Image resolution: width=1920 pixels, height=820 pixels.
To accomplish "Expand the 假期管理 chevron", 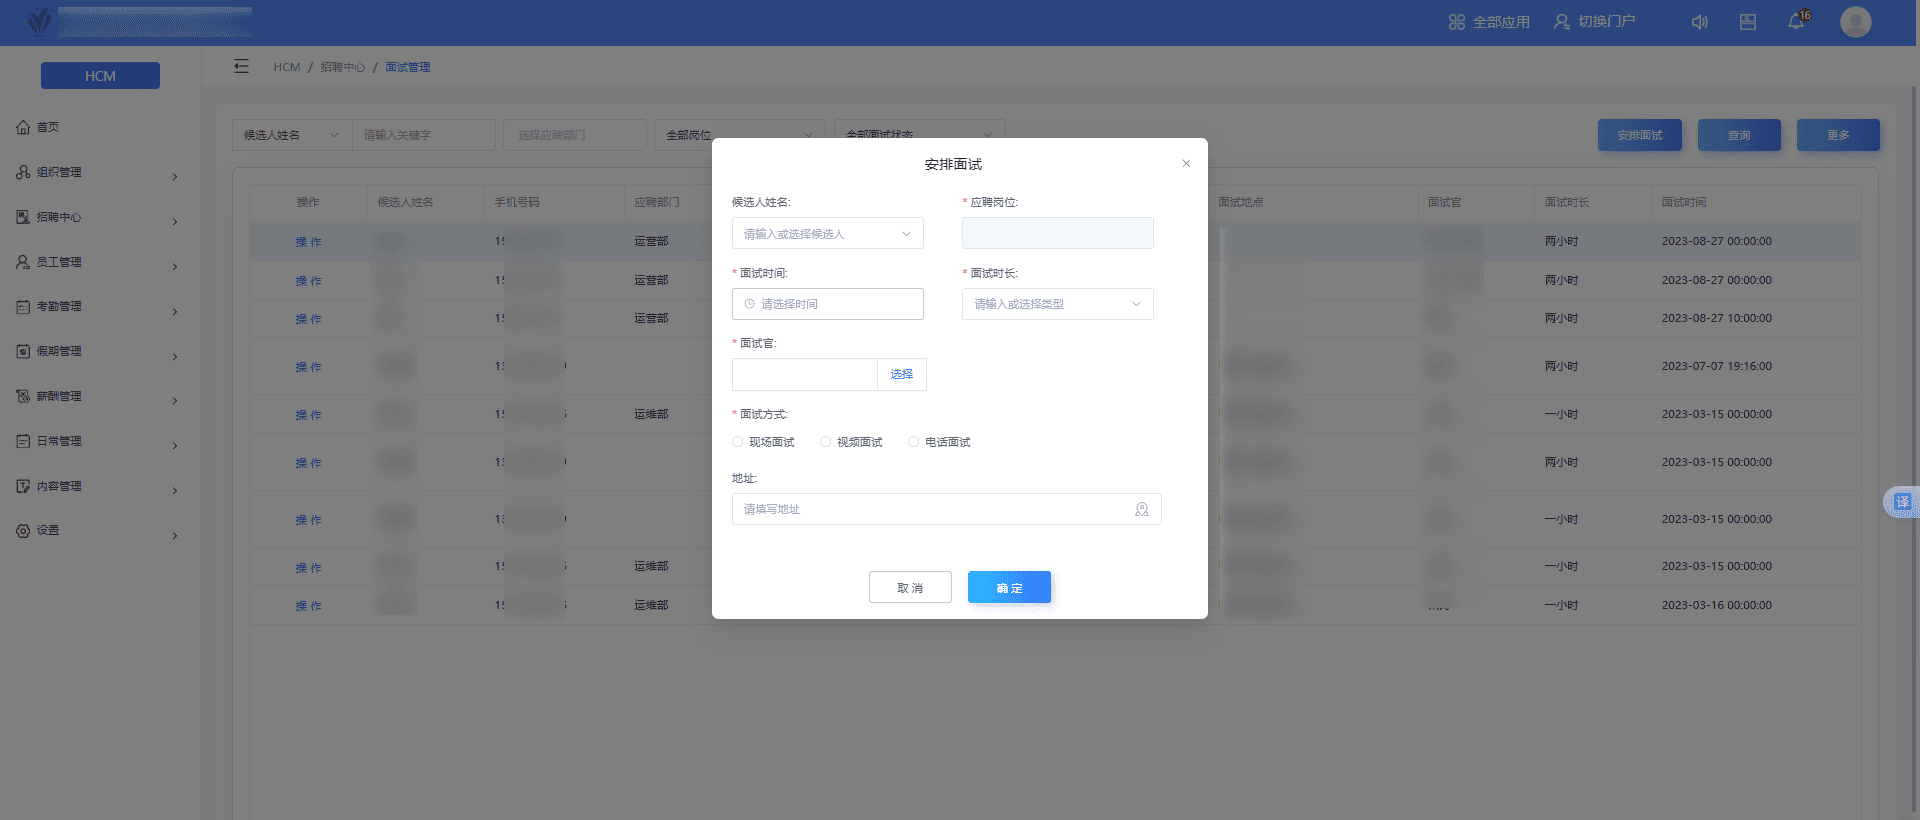I will tap(175, 357).
